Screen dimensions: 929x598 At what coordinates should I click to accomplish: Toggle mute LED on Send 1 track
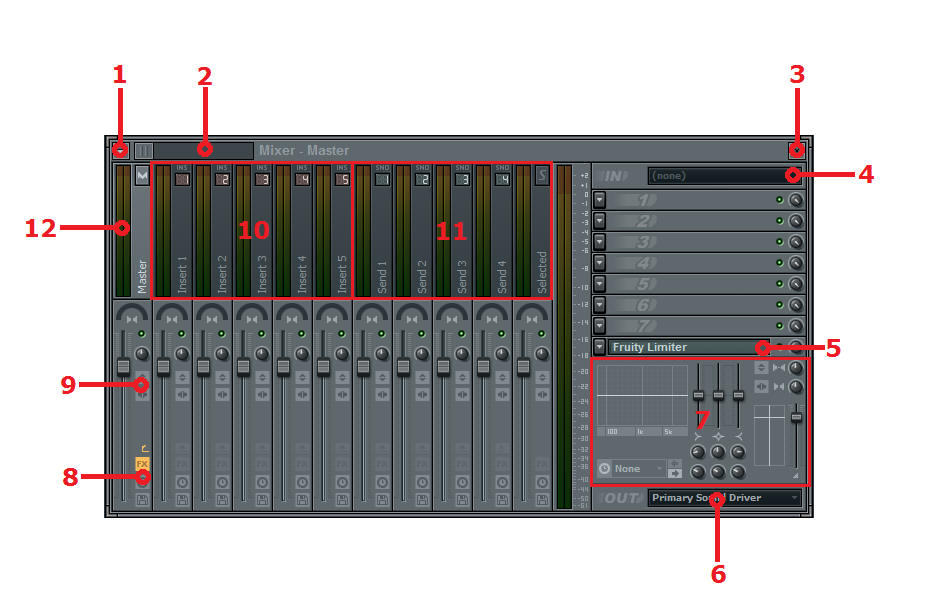(x=382, y=333)
